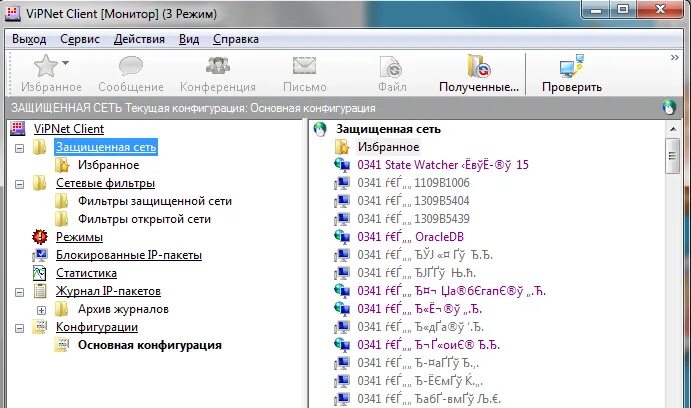
Task: Show more toolbar items via chevron
Action: tap(674, 58)
